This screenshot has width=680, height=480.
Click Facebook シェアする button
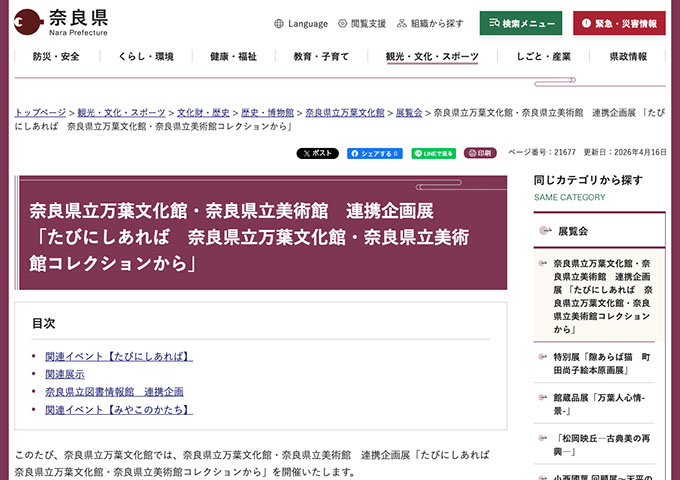[x=375, y=153]
